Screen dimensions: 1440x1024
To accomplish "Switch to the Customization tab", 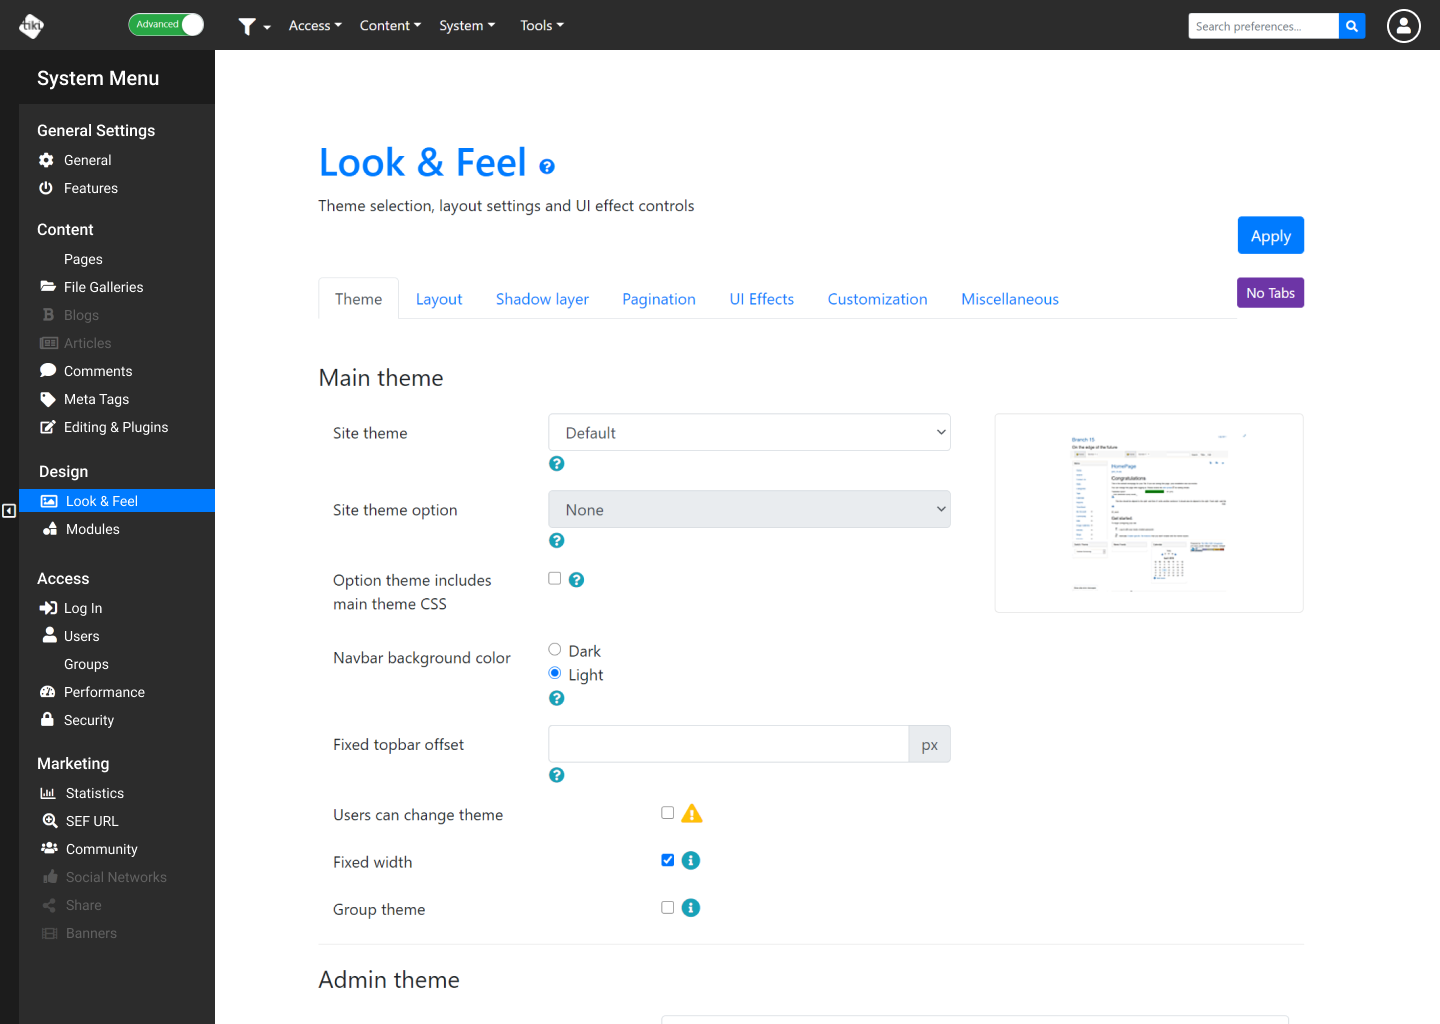I will point(878,299).
